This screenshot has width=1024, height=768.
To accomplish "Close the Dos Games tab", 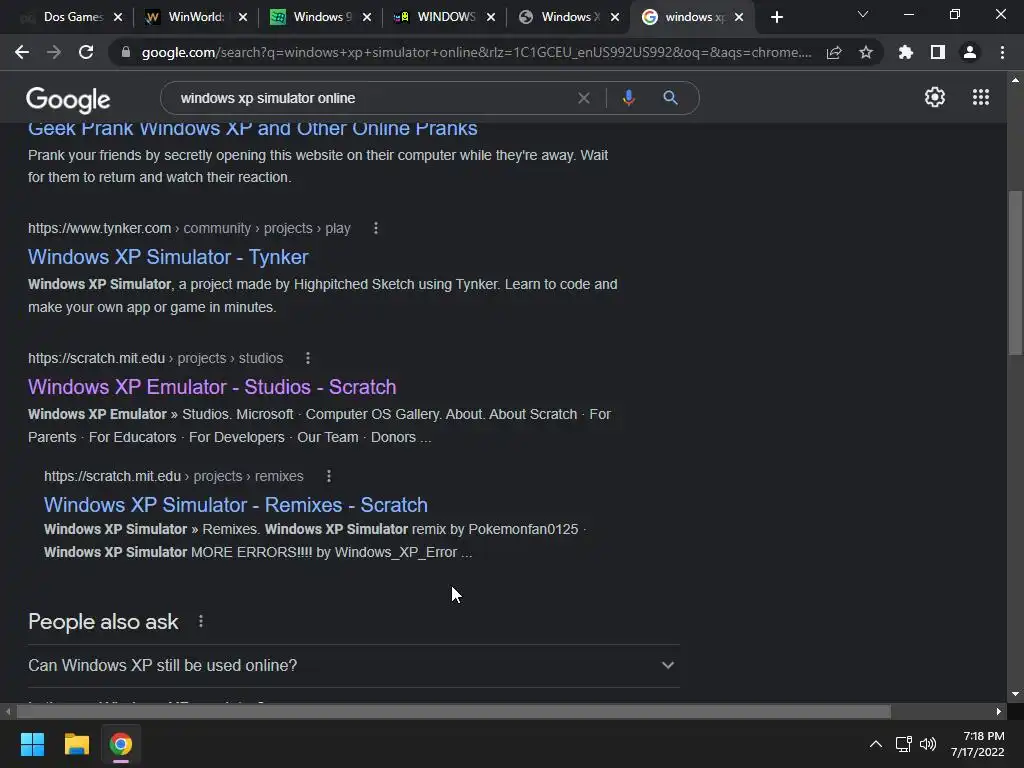I will click(118, 17).
